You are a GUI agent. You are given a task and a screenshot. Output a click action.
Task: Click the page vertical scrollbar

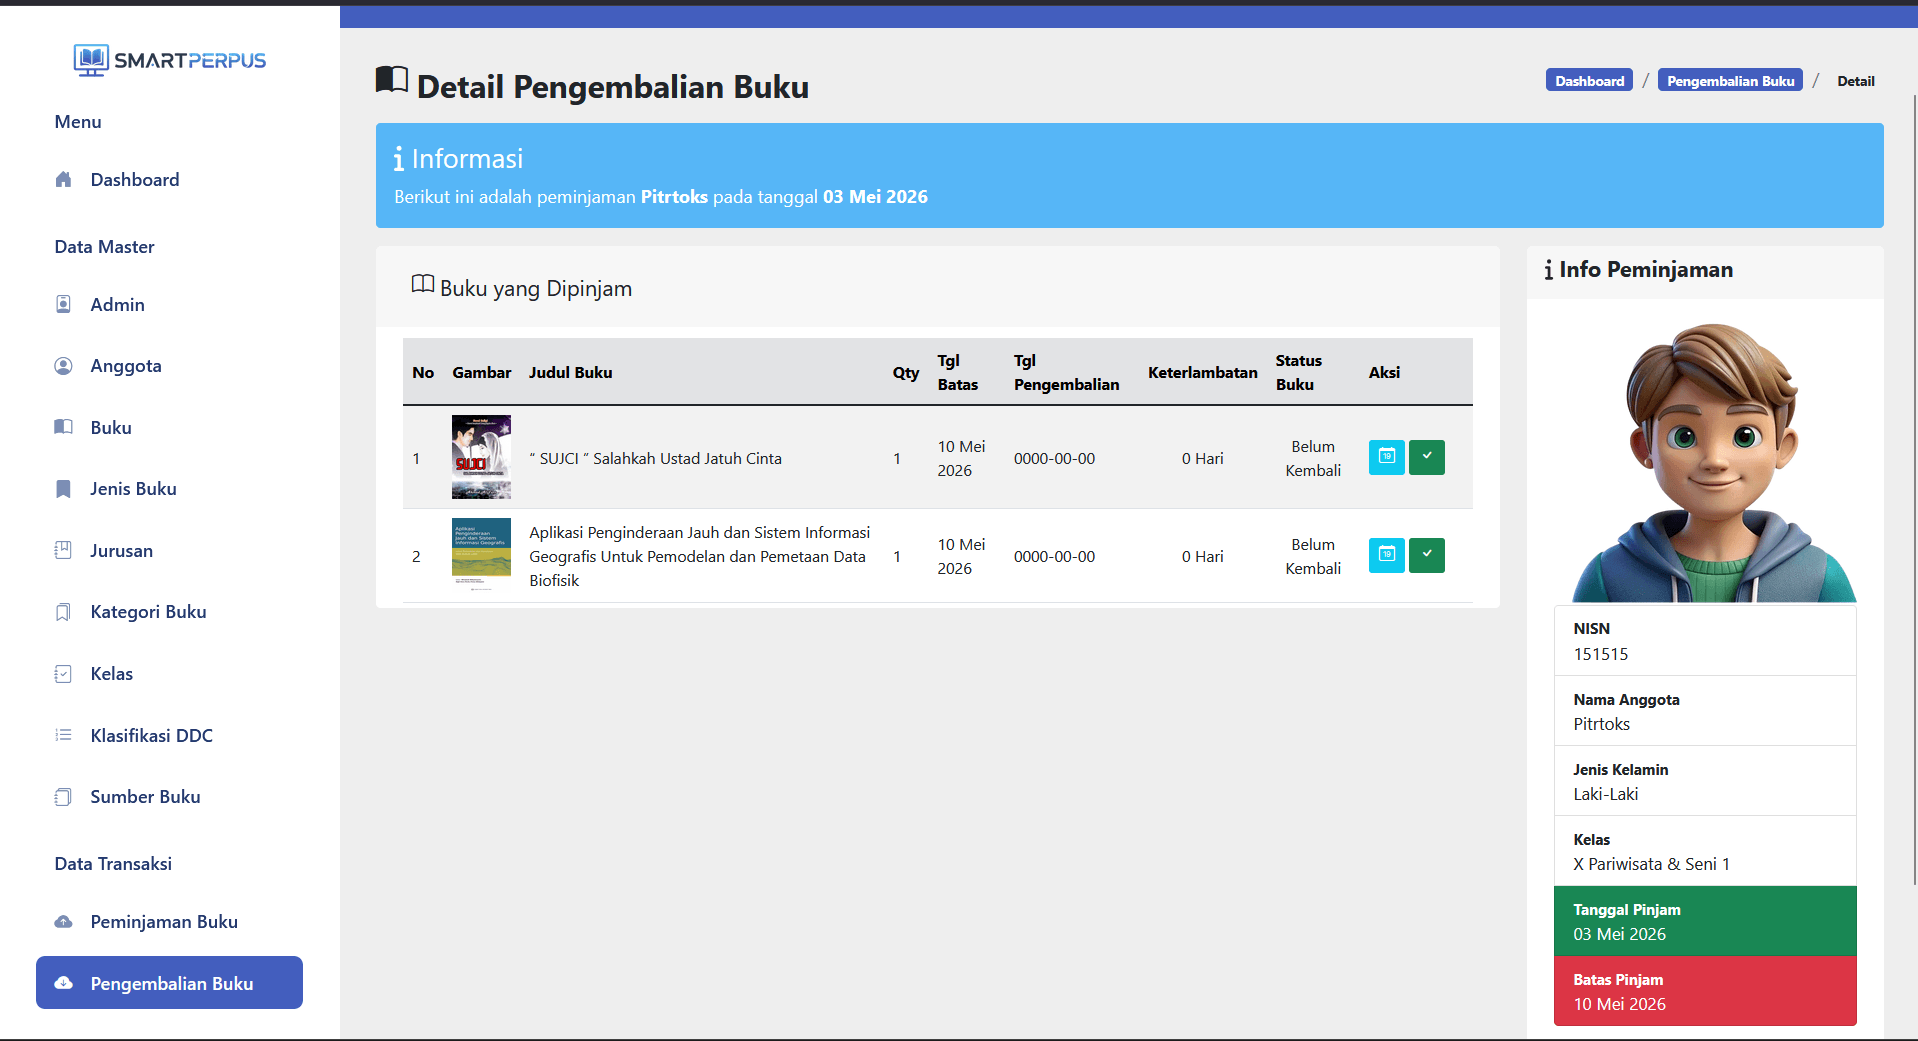tap(1914, 490)
